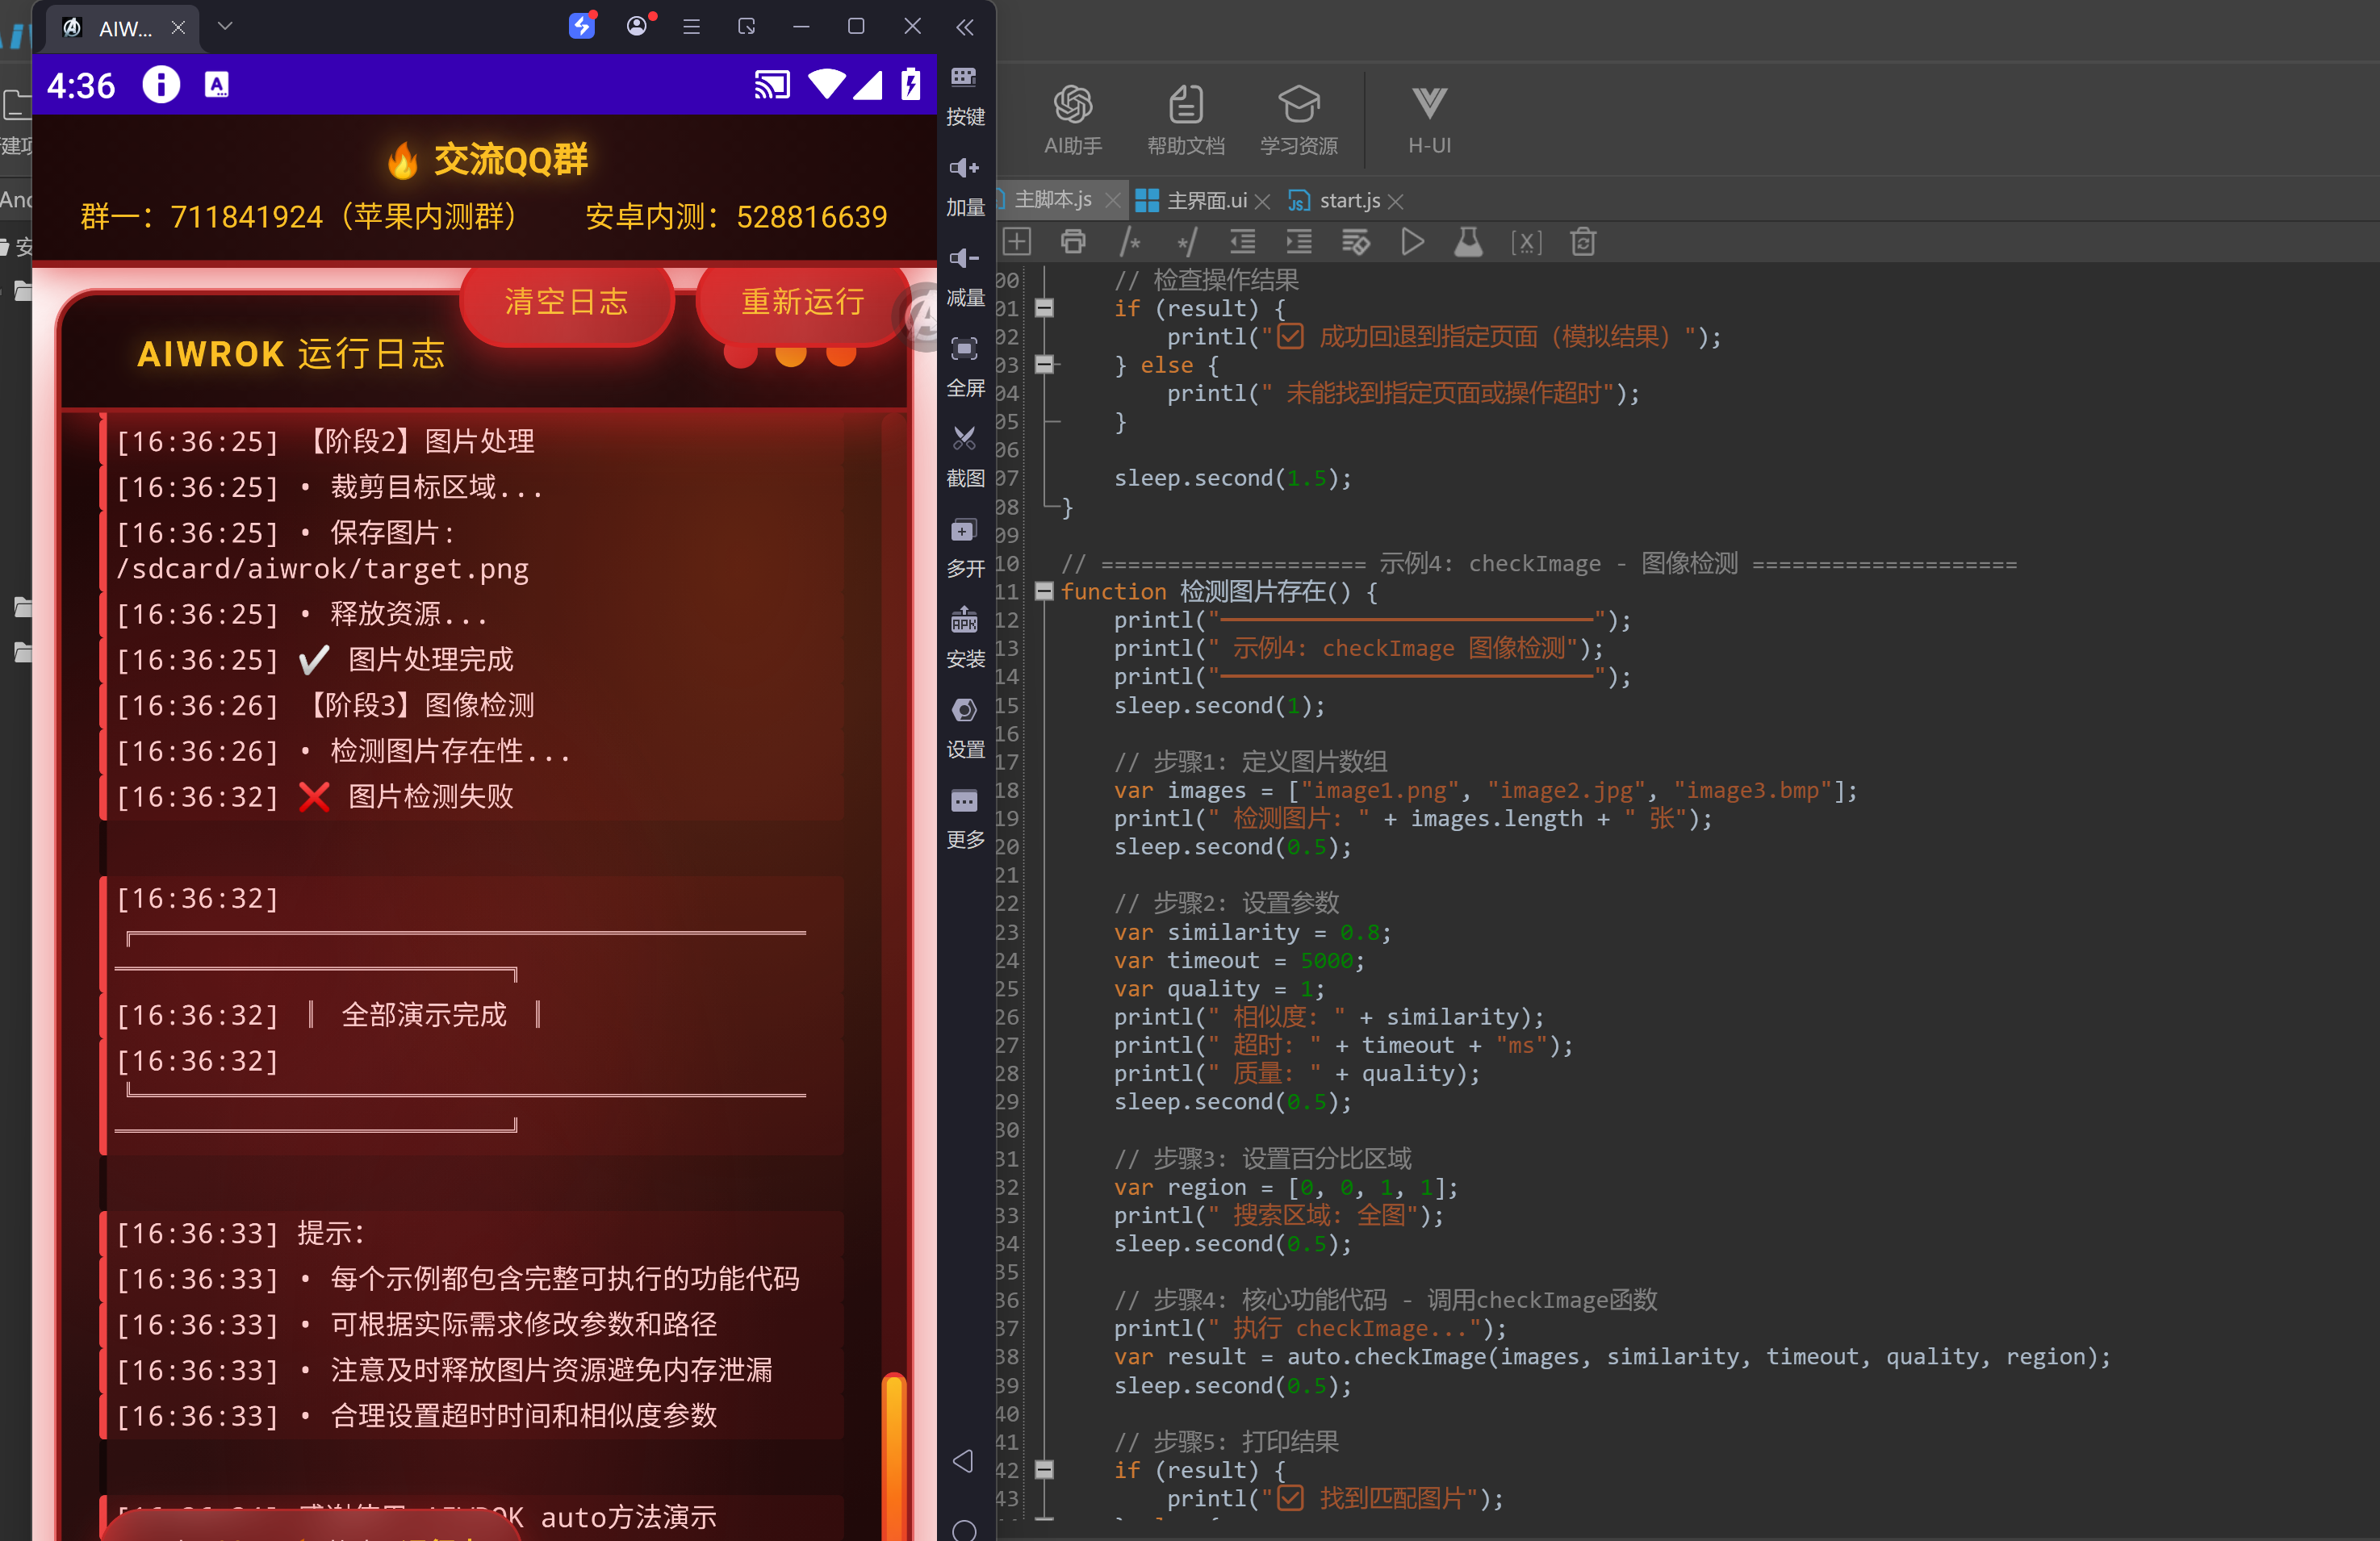2380x1541 pixels.
Task: Click the 清空日志 clear log button
Action: pos(566,302)
